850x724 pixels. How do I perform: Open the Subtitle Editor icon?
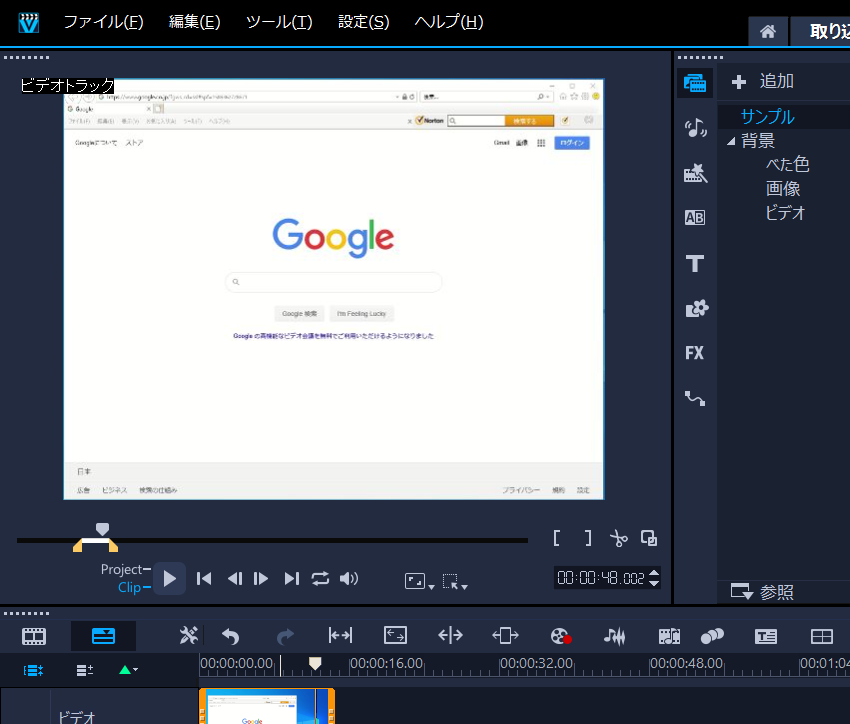point(766,636)
